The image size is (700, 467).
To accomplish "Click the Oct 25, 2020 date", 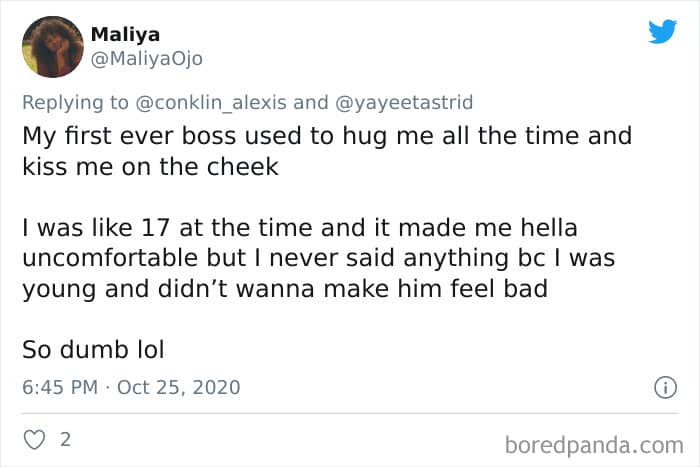I will point(178,386).
